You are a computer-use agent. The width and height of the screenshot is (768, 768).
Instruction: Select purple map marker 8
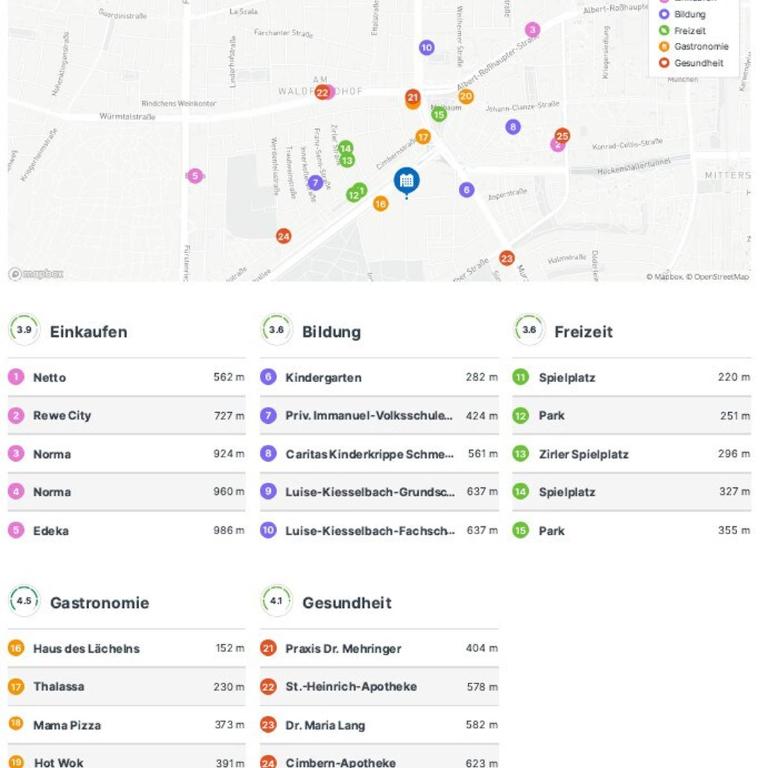pyautogui.click(x=513, y=127)
